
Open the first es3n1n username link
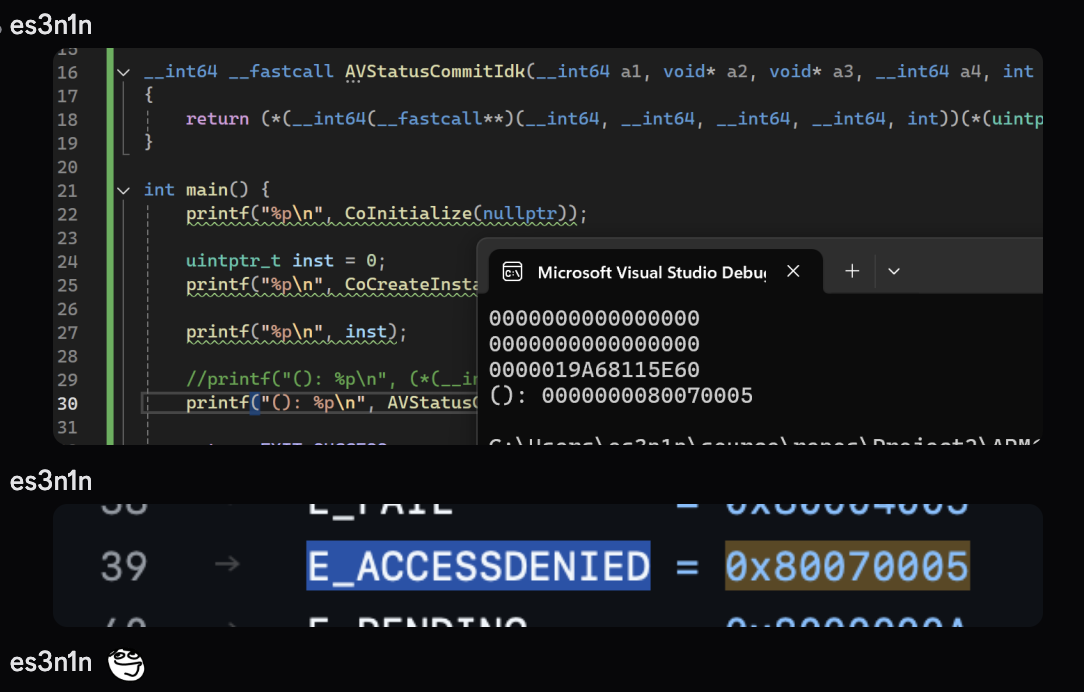point(50,26)
